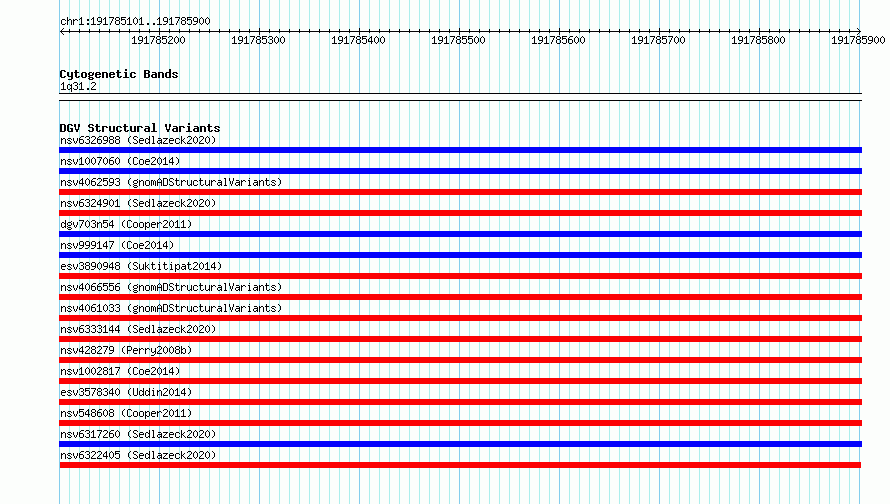Screen dimensions: 890x504
Task: Open esv3890948 (Suktitipat2014) variant label
Action: point(141,266)
